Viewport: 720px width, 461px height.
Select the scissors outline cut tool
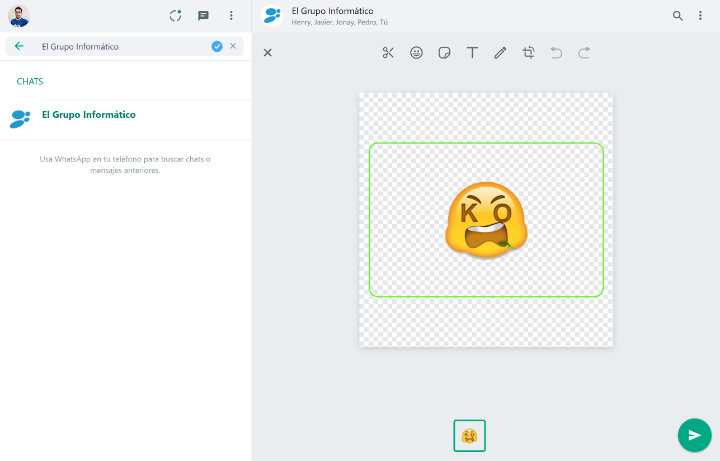pyautogui.click(x=388, y=53)
